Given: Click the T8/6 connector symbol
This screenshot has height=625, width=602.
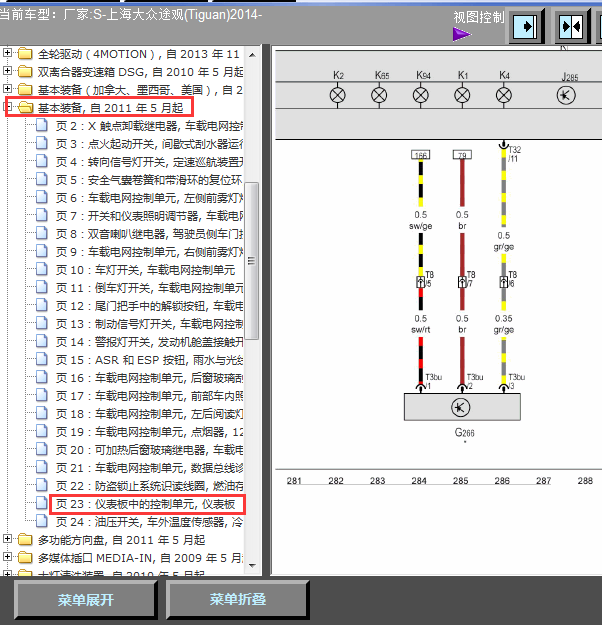Looking at the screenshot, I should pyautogui.click(x=504, y=282).
